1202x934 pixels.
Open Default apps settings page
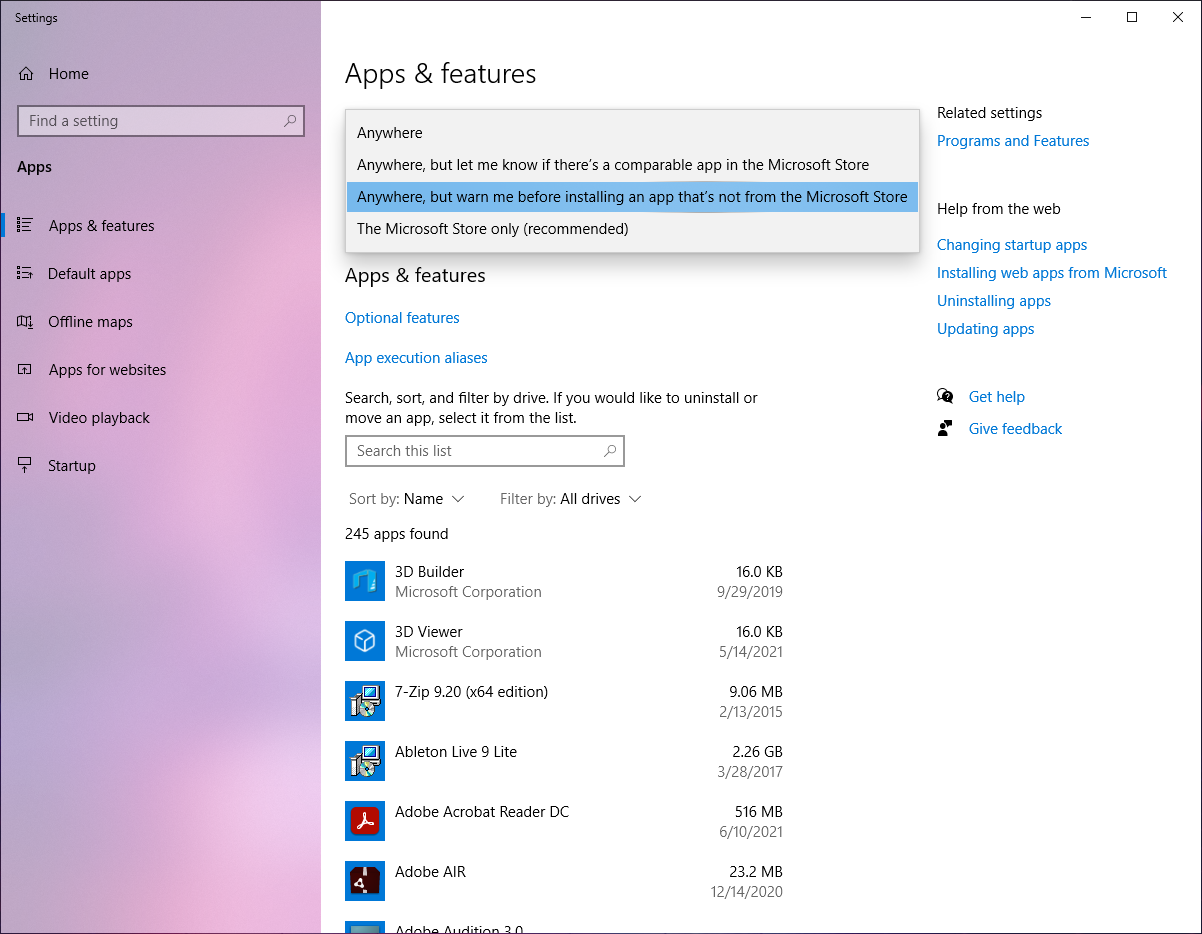point(89,274)
